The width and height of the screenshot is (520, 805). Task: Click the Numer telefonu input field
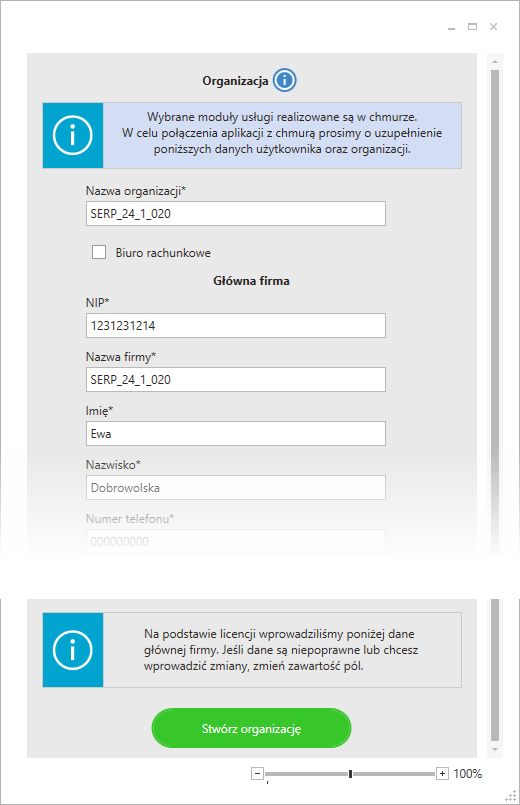coord(236,541)
